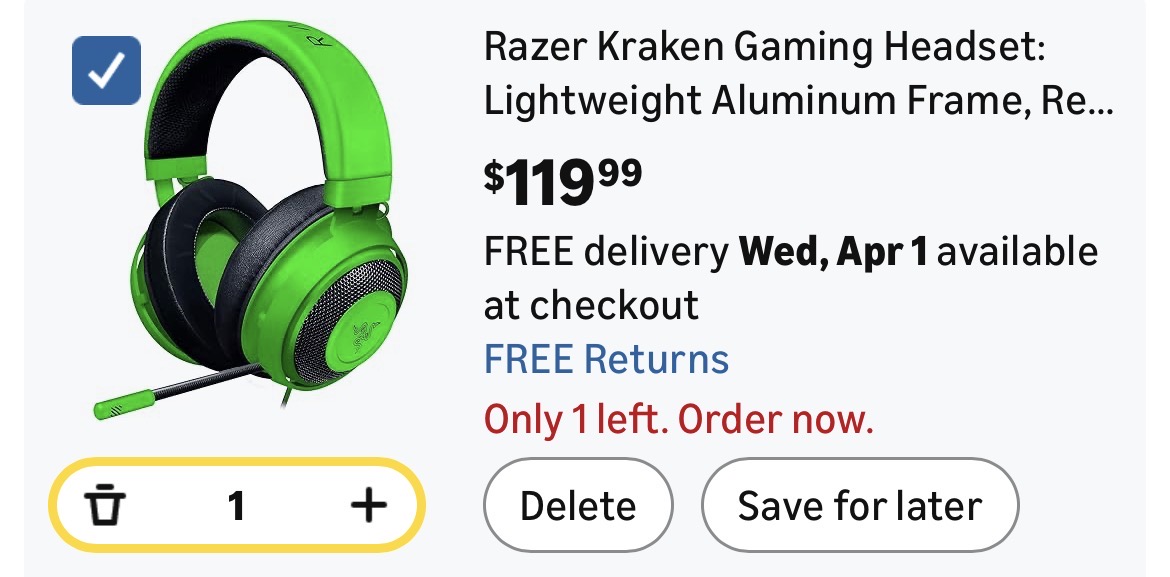Open the green Razer Kraken headset image
This screenshot has width=1170, height=577.
(250, 219)
